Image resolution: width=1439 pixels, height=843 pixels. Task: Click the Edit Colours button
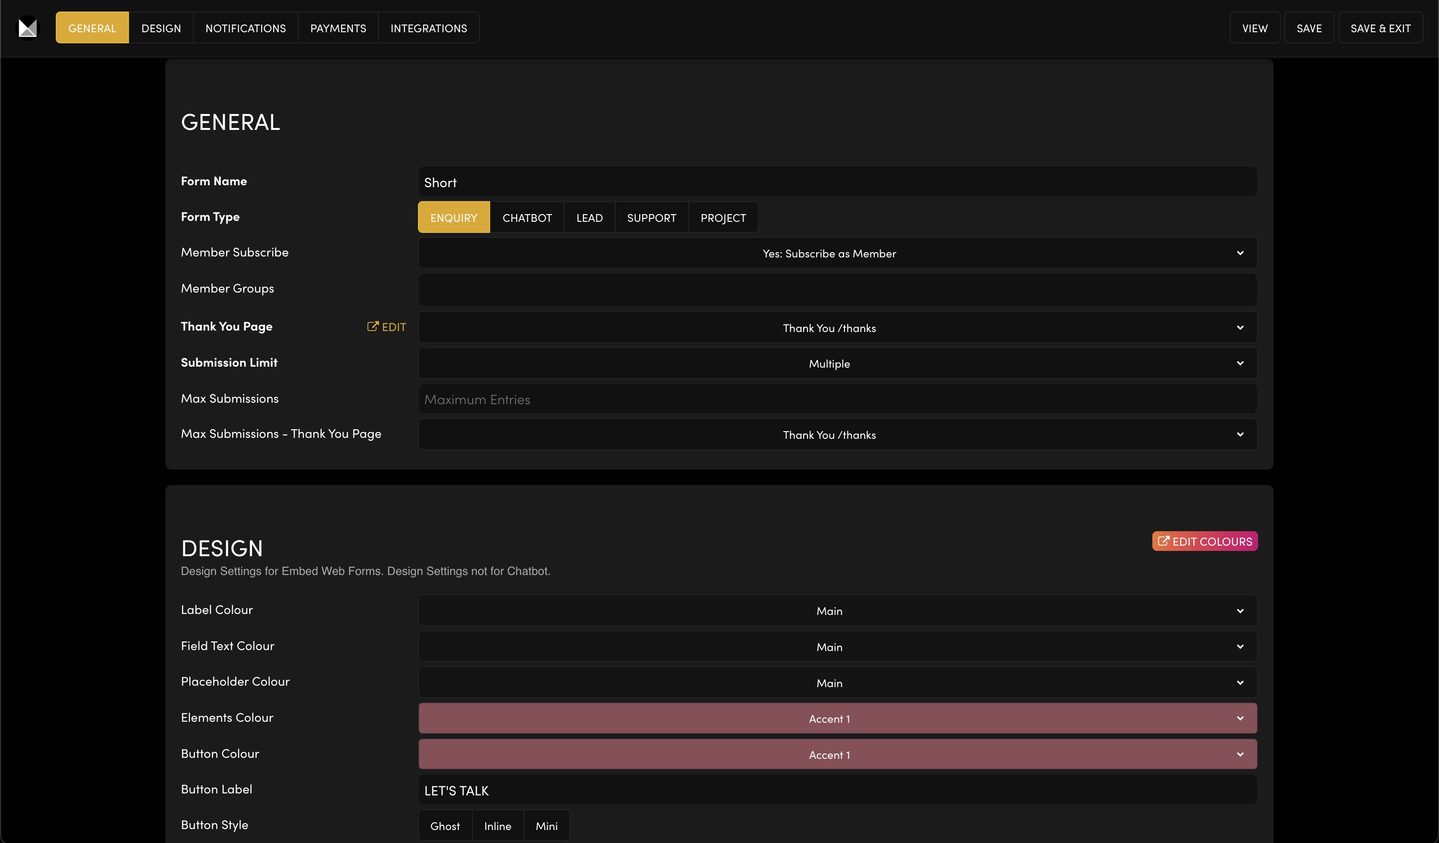coord(1204,541)
